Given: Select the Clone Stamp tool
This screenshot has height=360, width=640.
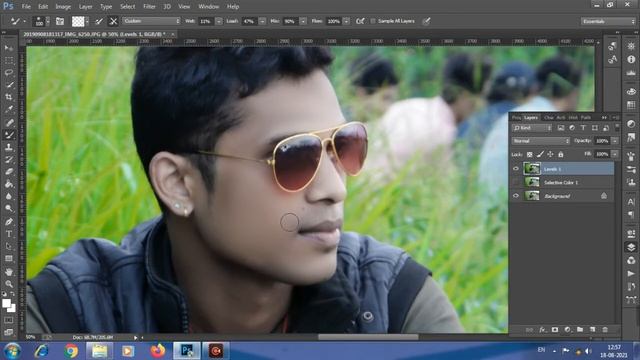Looking at the screenshot, I should tap(9, 147).
